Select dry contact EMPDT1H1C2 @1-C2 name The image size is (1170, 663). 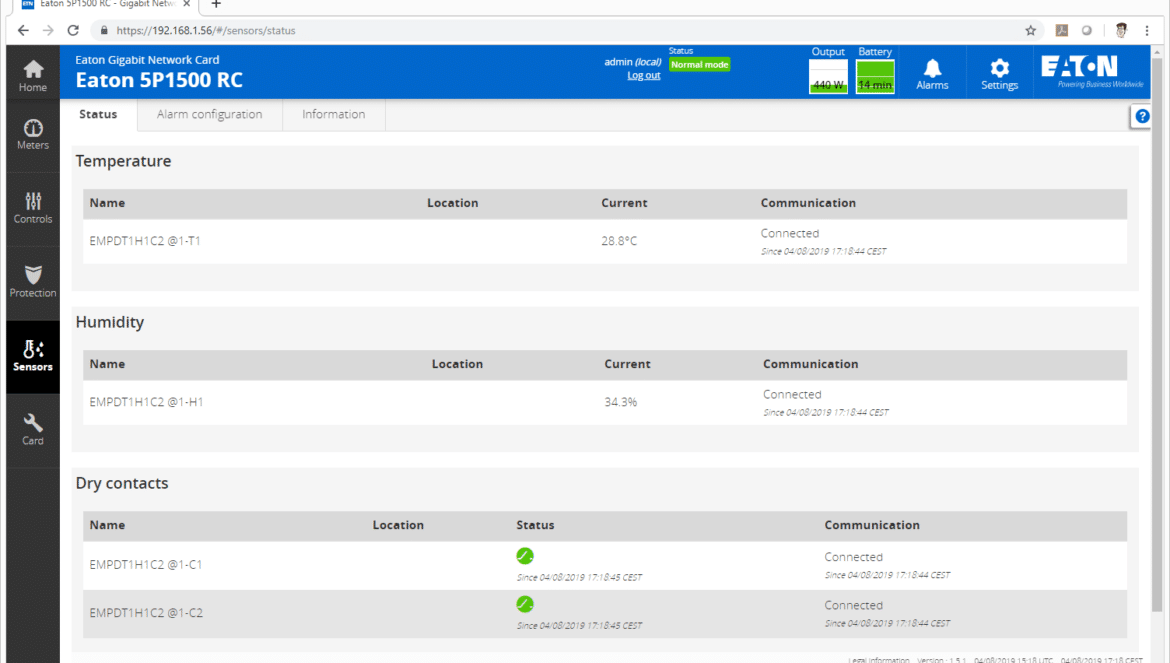[146, 613]
